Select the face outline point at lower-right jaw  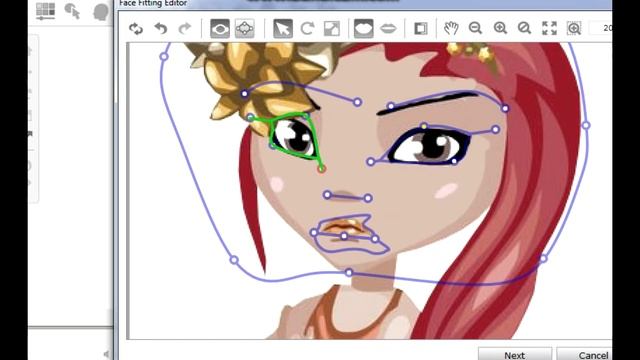coord(543,259)
